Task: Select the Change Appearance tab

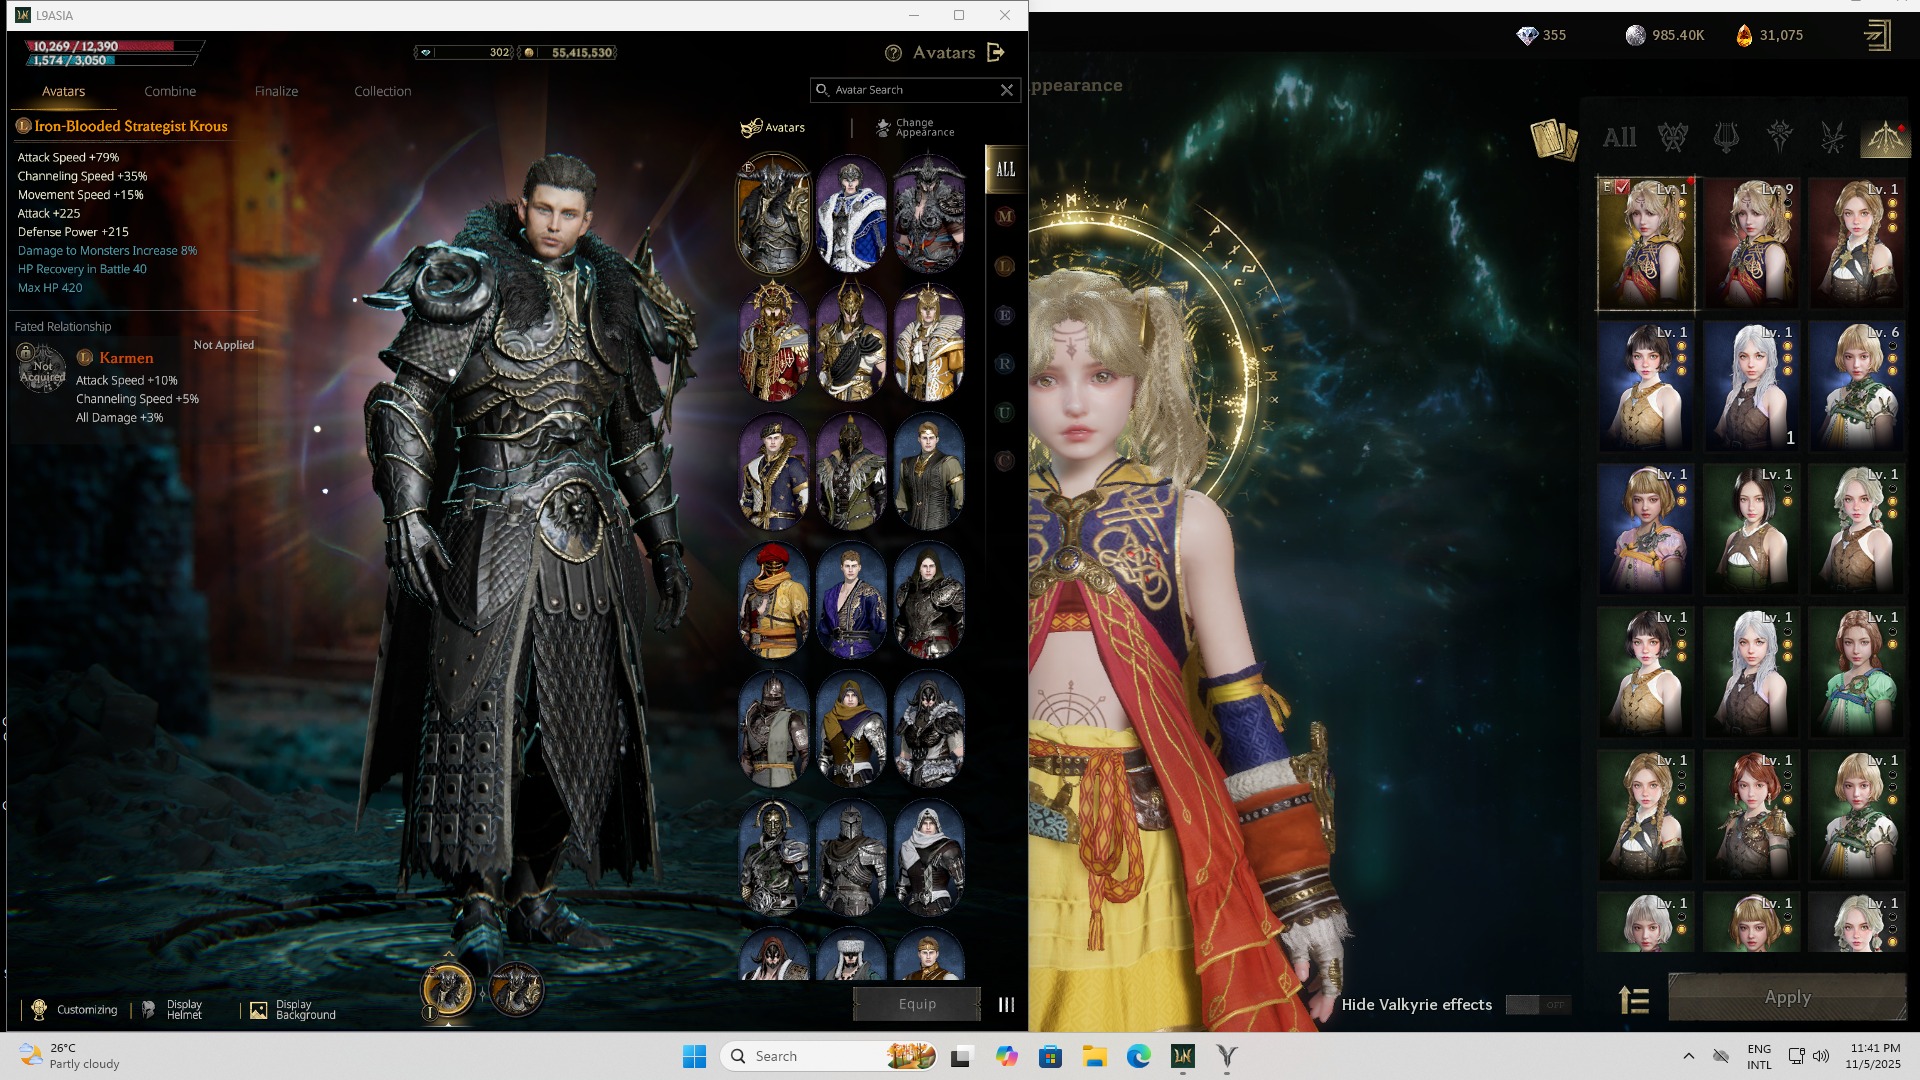Action: tap(915, 128)
